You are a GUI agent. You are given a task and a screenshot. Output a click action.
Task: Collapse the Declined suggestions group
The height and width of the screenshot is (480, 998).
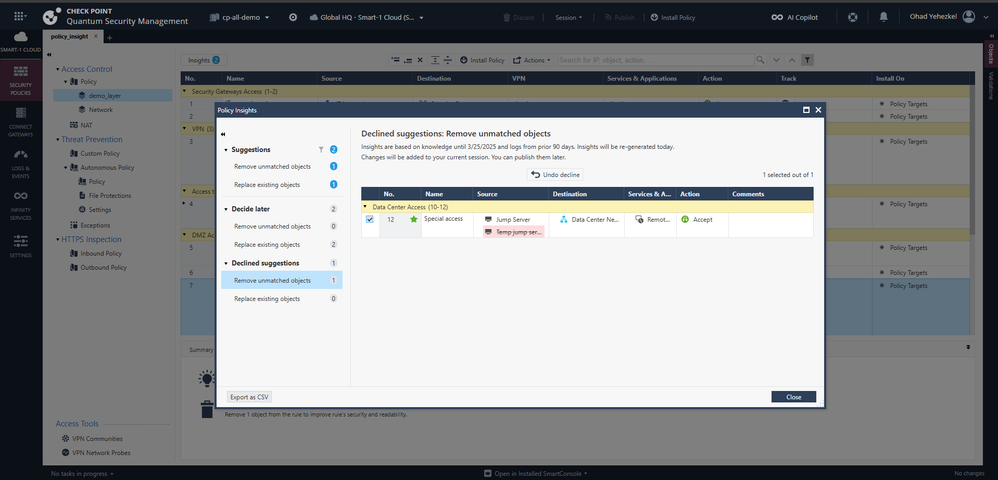[226, 264]
